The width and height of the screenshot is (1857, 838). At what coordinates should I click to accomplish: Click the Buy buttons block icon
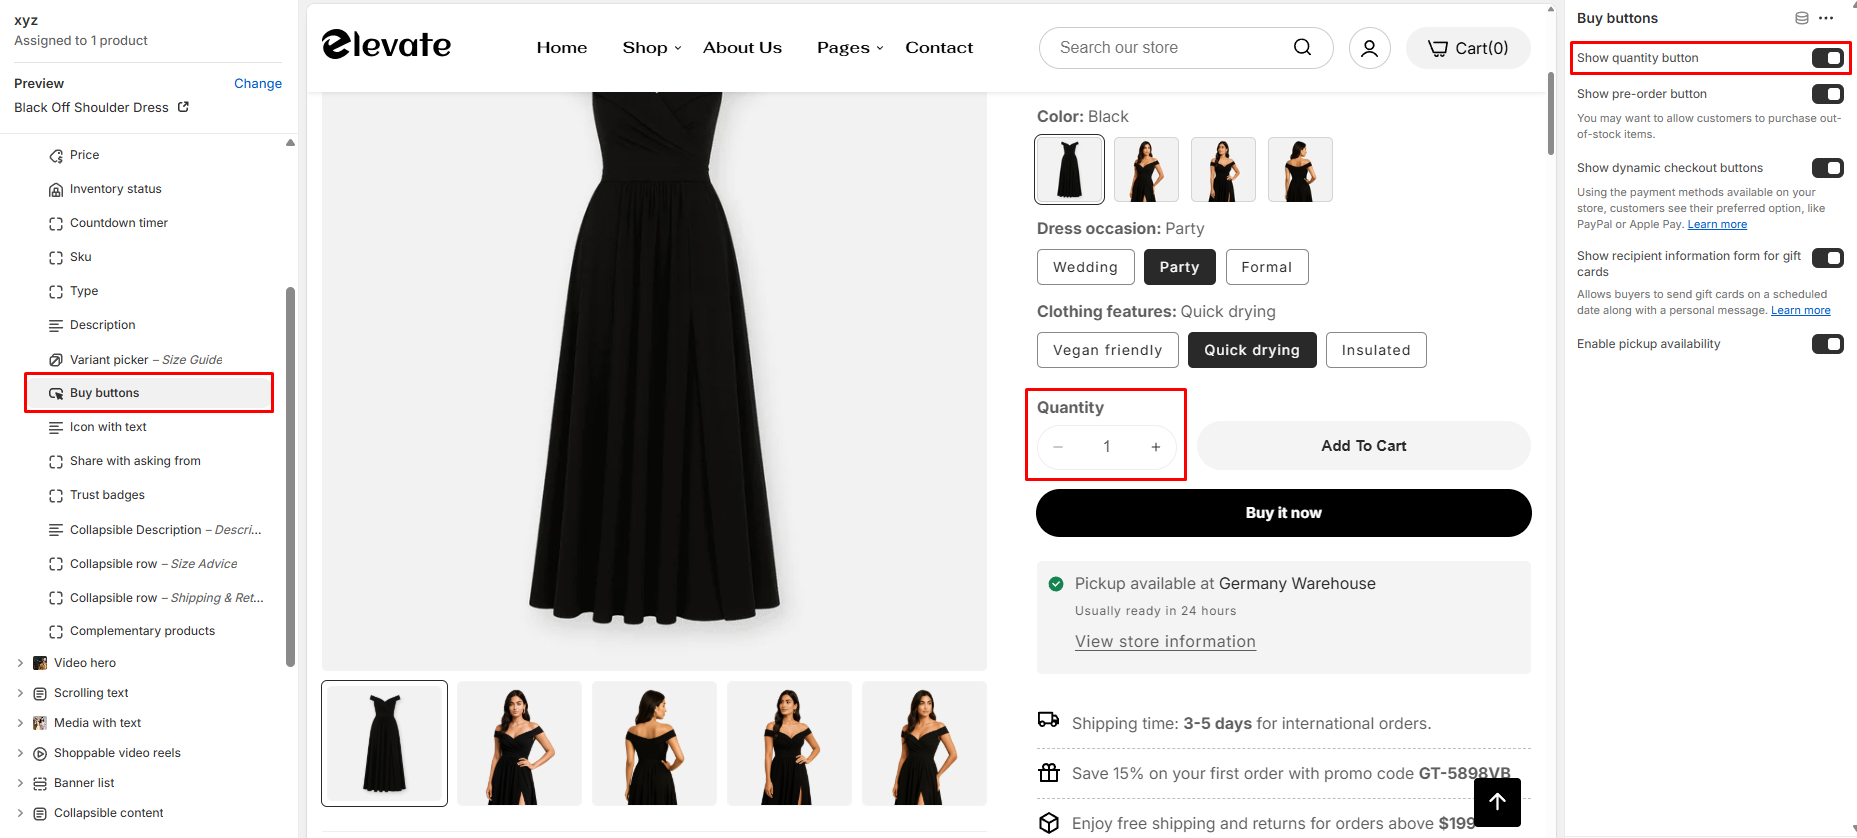[56, 394]
